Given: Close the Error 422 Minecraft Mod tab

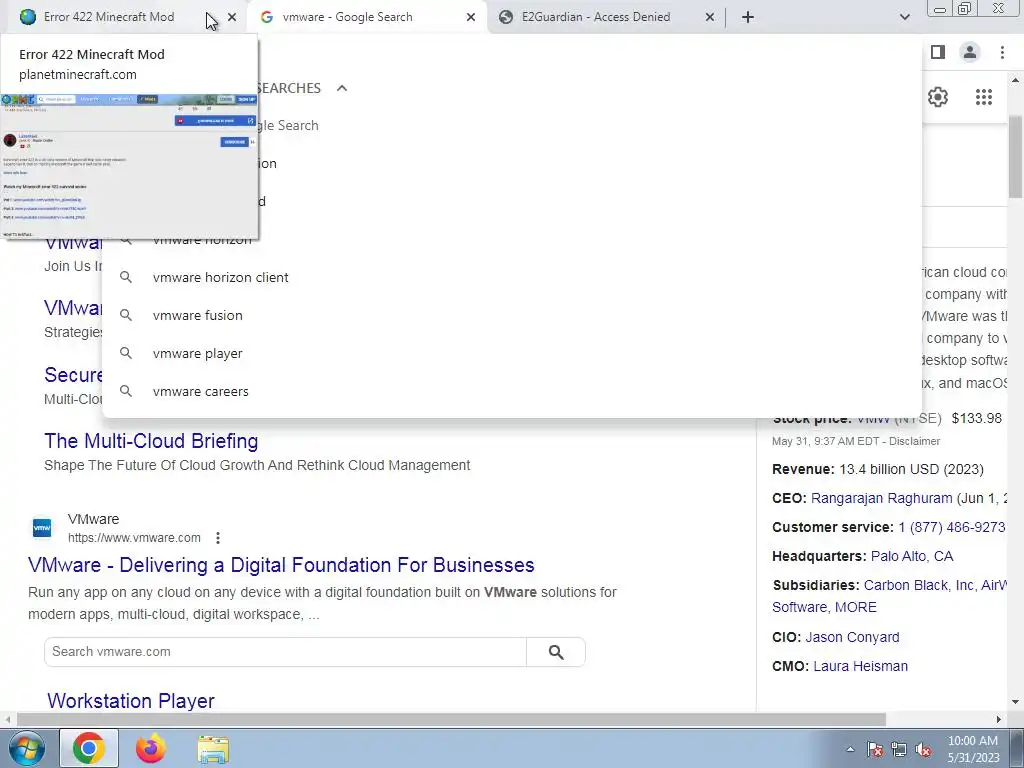Looking at the screenshot, I should [232, 17].
